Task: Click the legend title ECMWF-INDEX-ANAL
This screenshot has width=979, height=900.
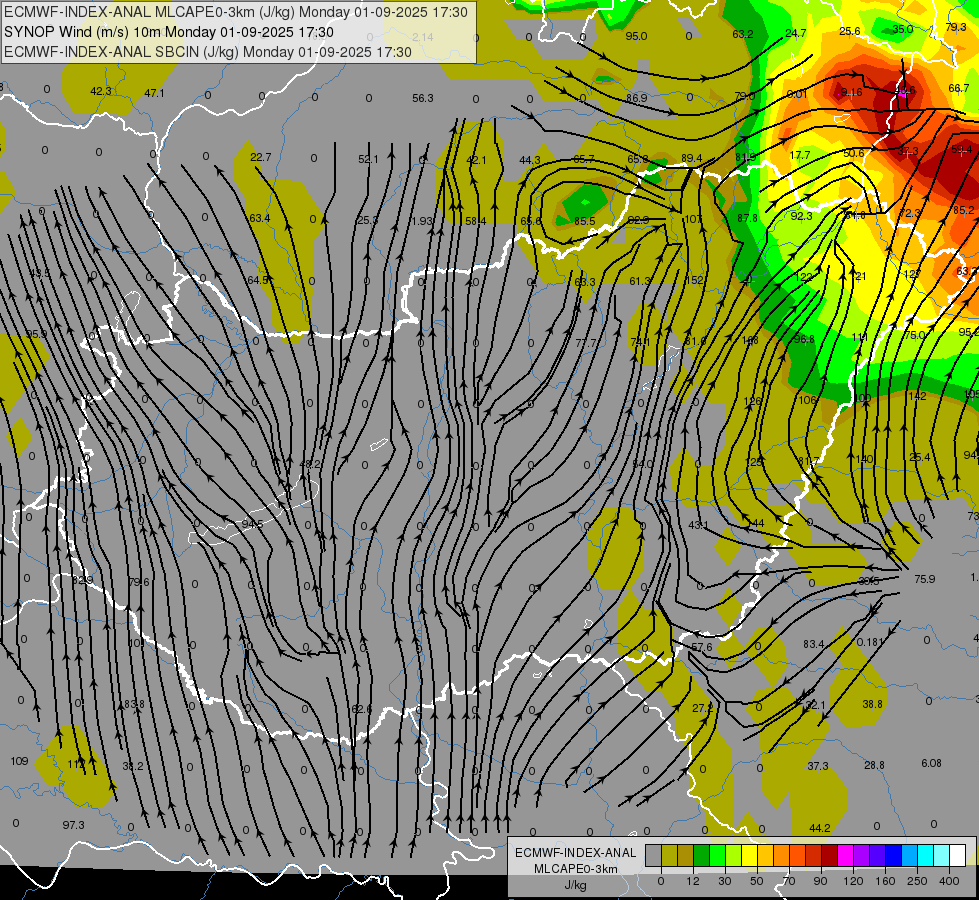Action: click(x=575, y=853)
